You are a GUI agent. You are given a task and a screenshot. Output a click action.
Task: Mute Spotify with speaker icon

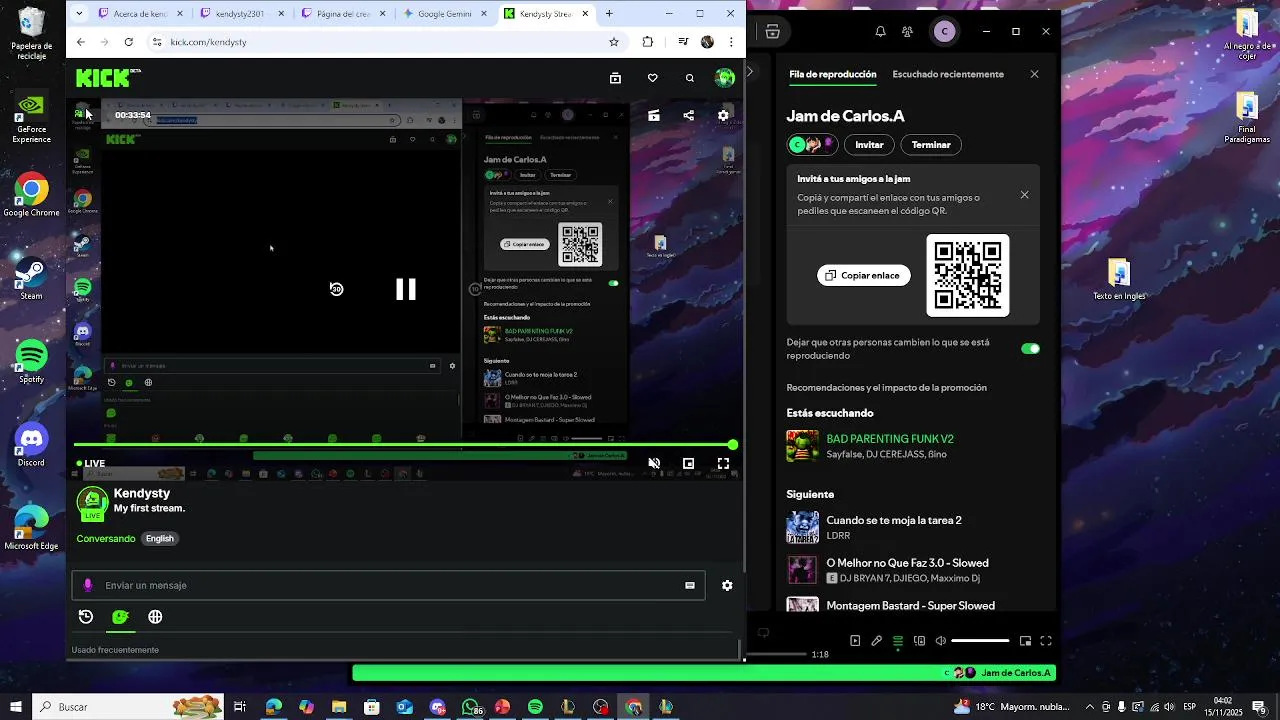pyautogui.click(x=940, y=641)
